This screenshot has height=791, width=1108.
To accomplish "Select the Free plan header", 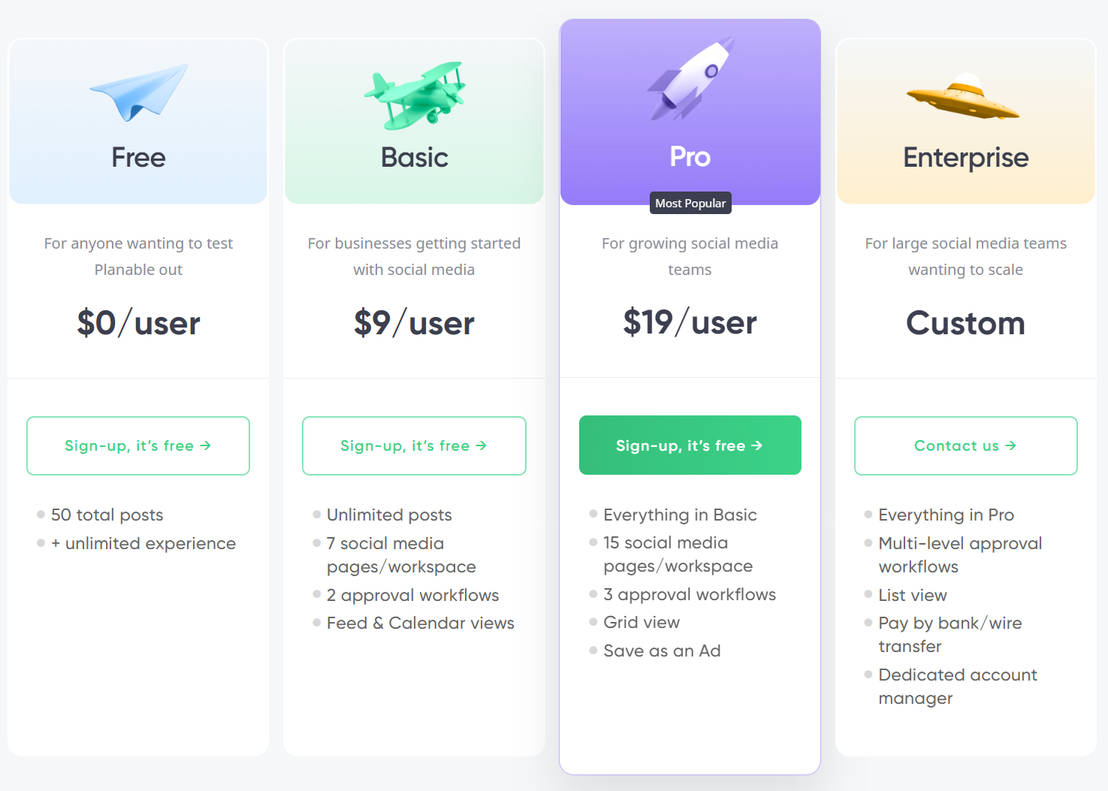I will pos(138,157).
